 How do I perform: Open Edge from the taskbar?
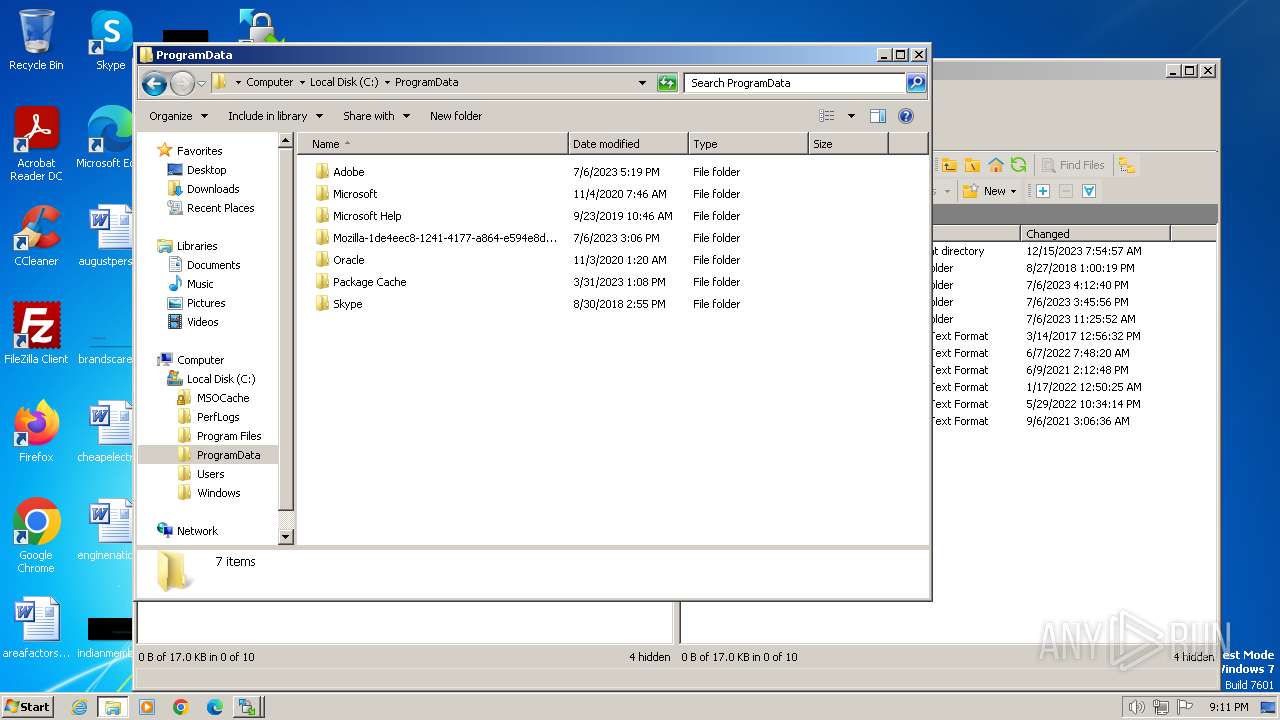[215, 707]
